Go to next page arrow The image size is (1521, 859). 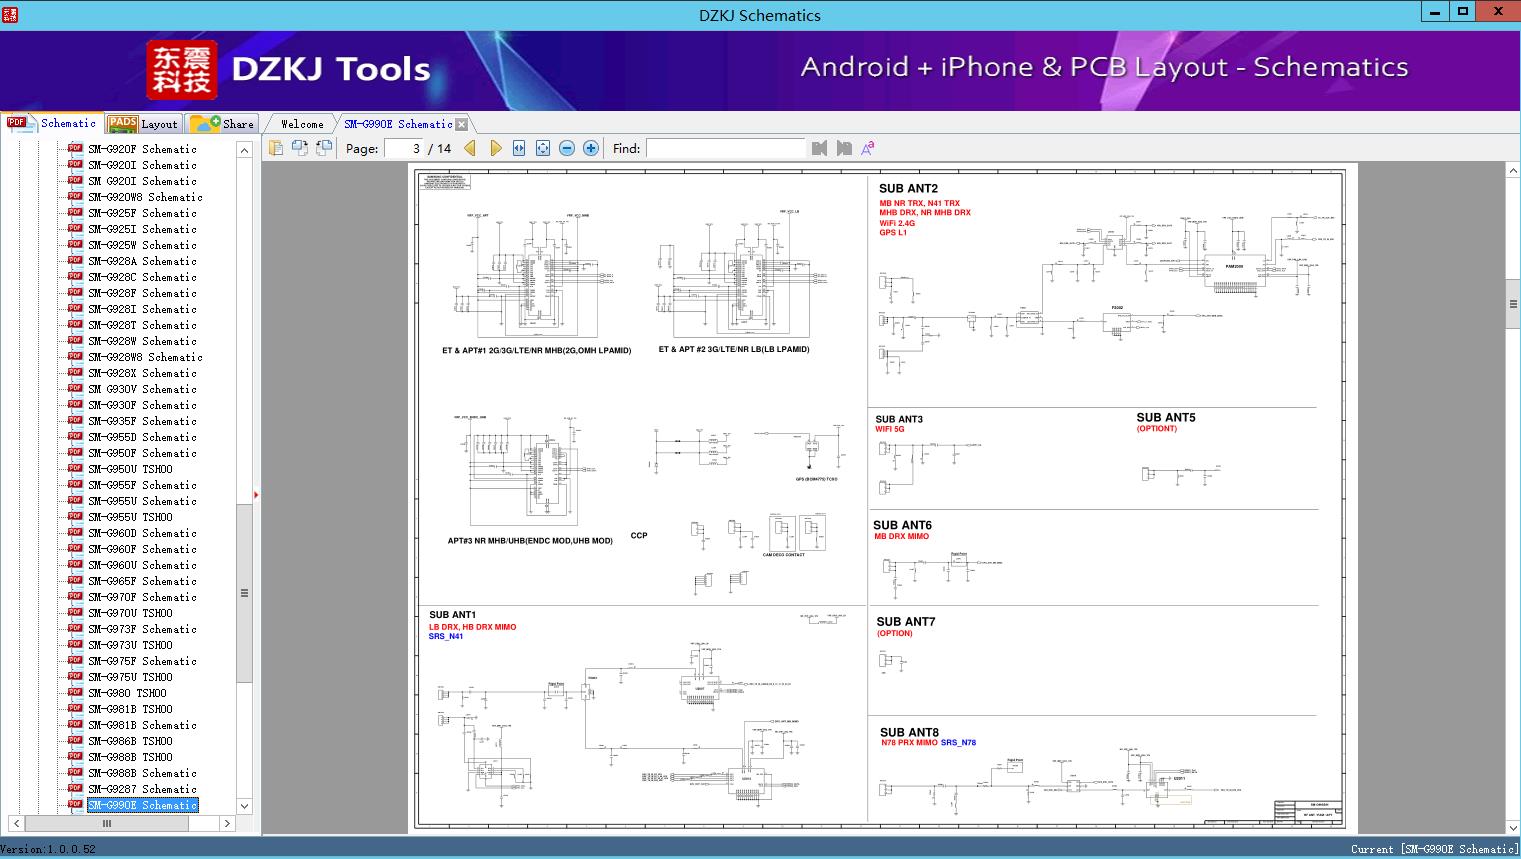click(x=495, y=148)
